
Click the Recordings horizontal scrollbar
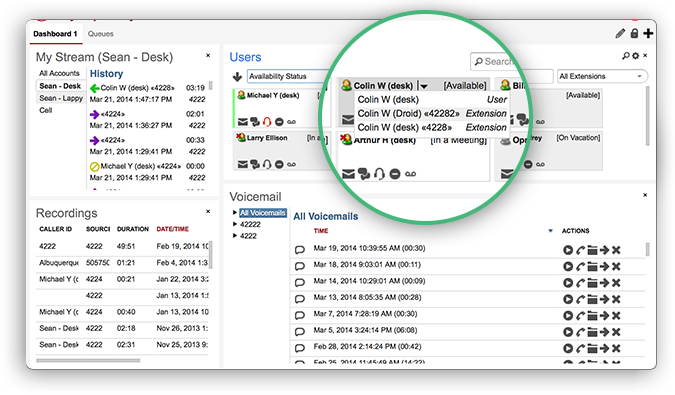point(88,361)
